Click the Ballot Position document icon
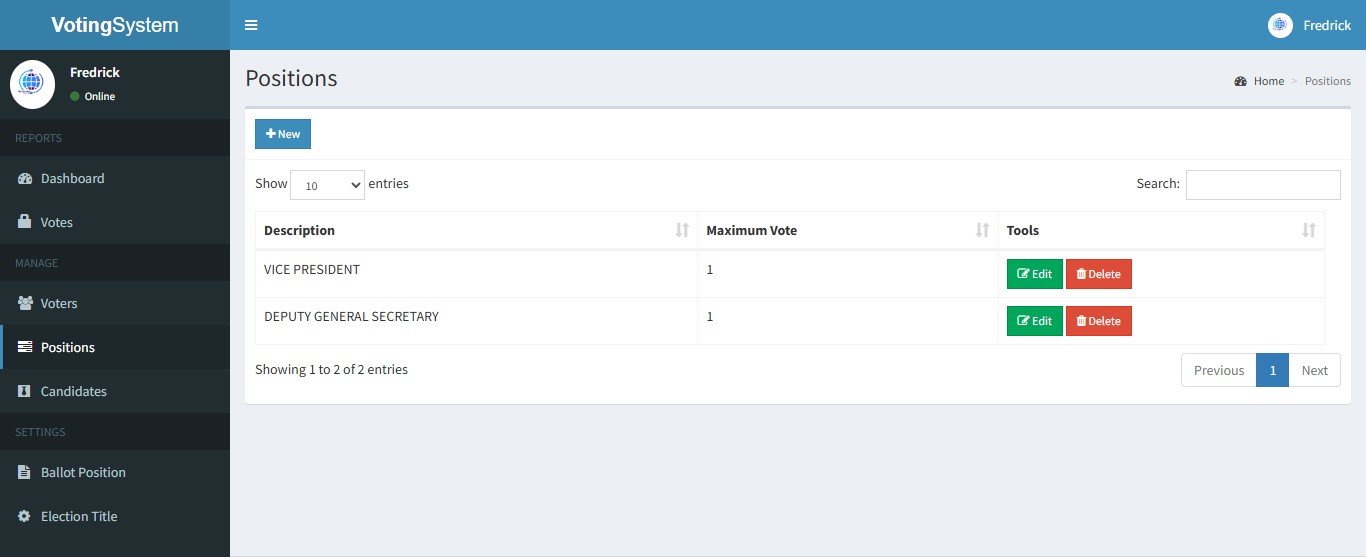Screen dimensions: 1366x557 [25, 472]
